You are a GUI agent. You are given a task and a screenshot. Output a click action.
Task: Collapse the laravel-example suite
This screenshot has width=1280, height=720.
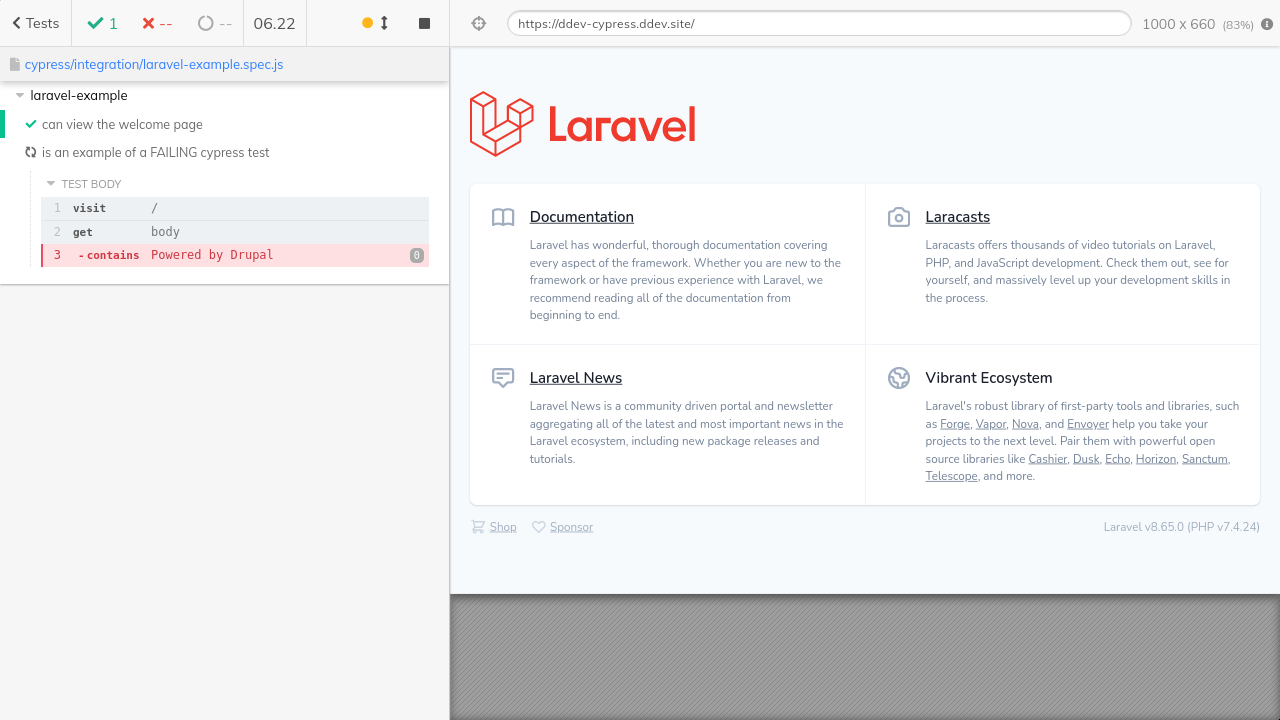(21, 96)
